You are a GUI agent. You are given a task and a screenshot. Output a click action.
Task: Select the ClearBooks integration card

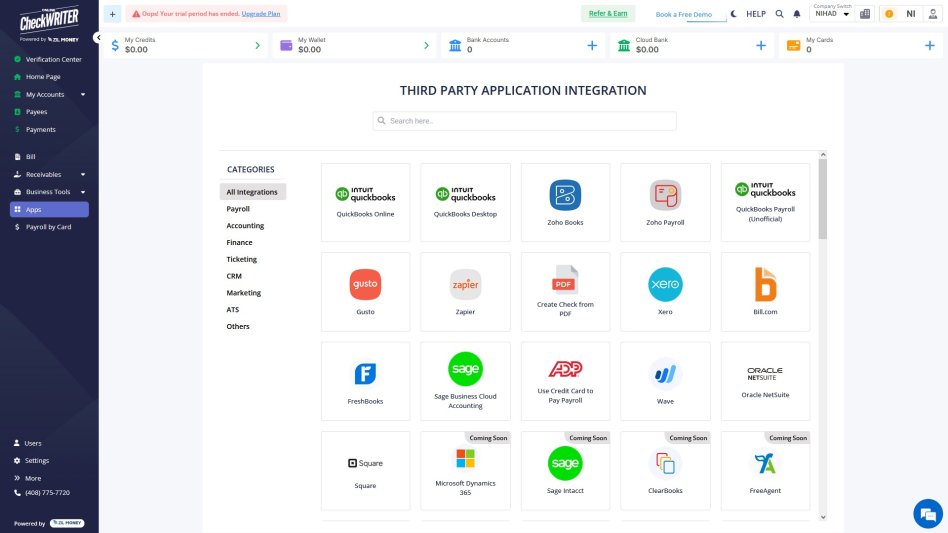click(x=665, y=471)
